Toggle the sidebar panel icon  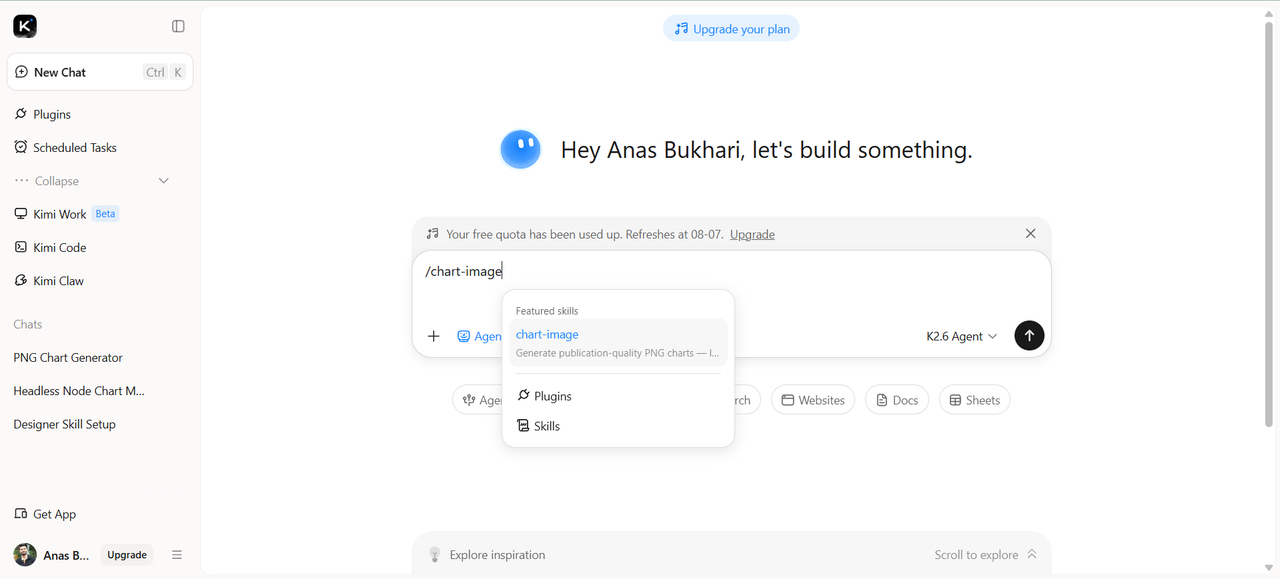tap(178, 27)
